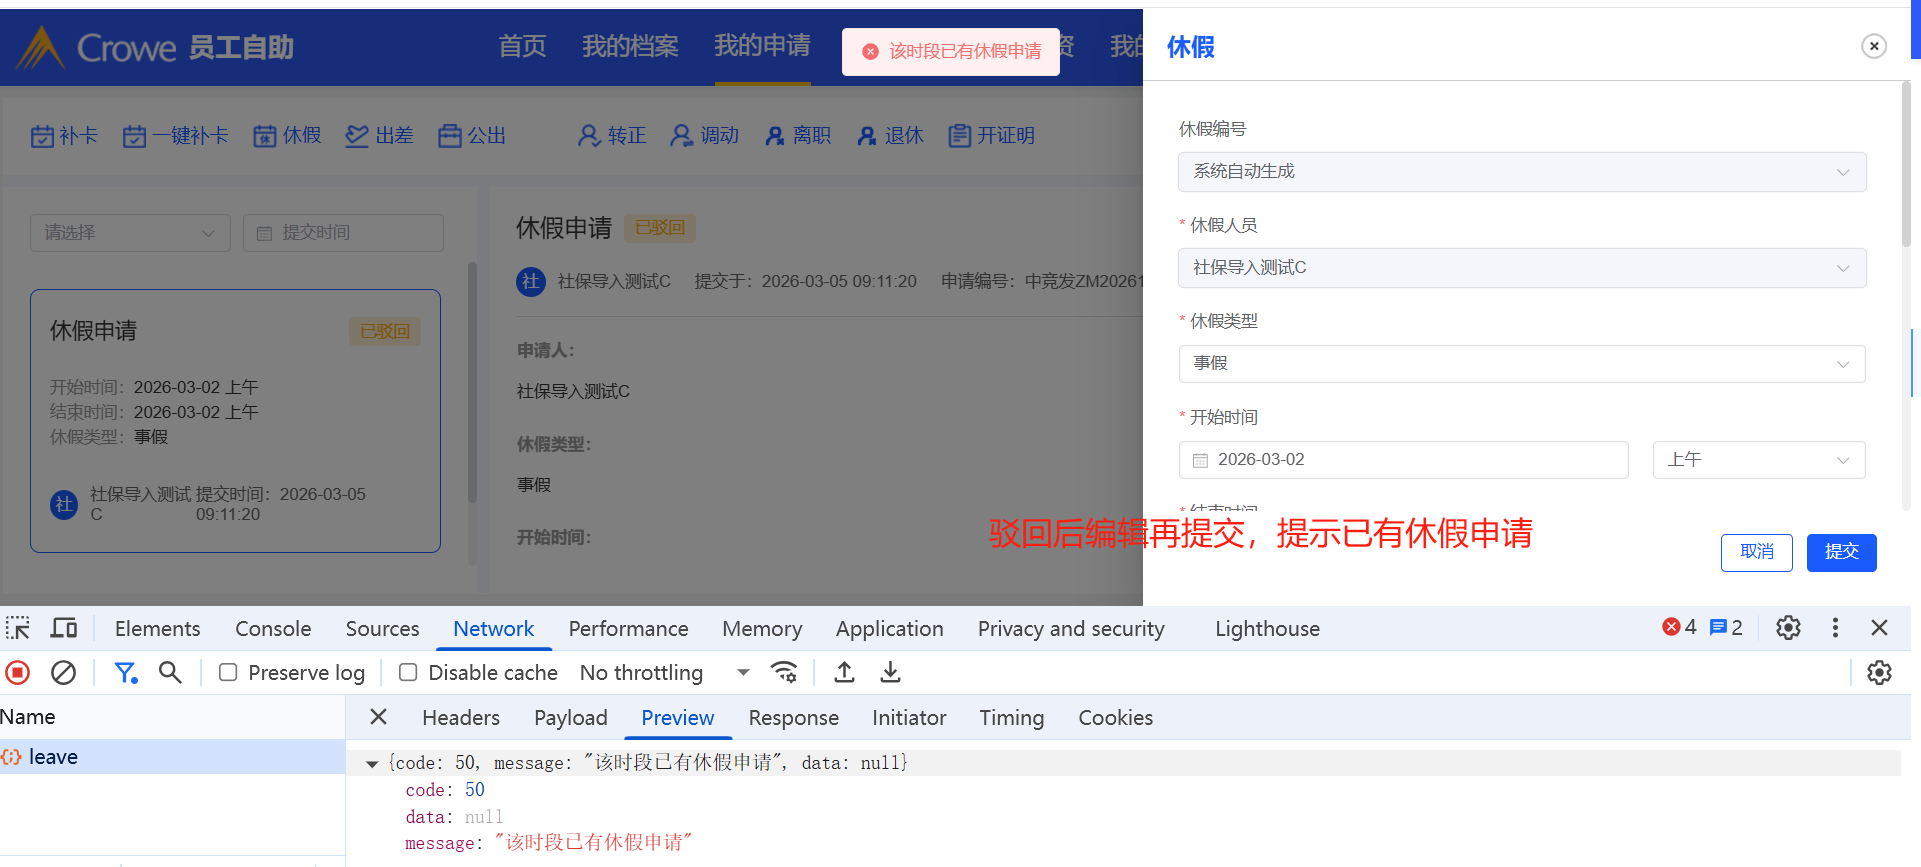Viewport: 1921px width, 867px height.
Task: Click the 提交 submit button
Action: pyautogui.click(x=1841, y=552)
